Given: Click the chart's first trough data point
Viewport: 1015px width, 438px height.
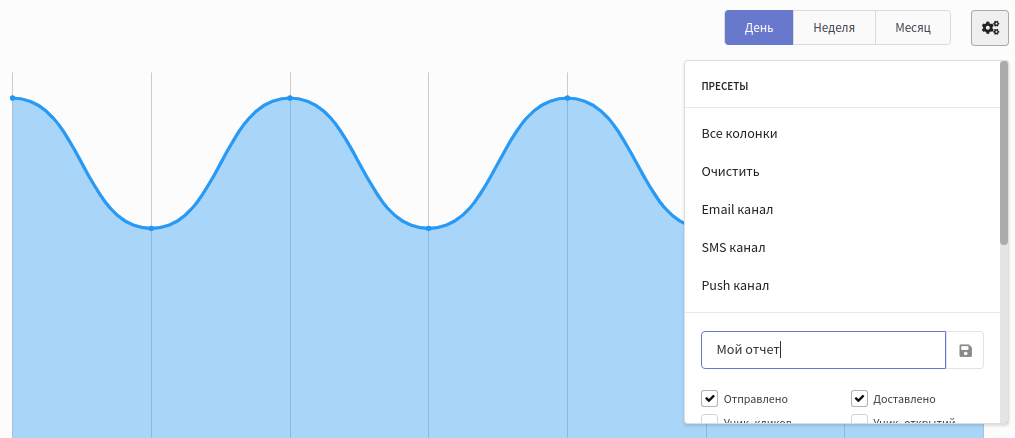Looking at the screenshot, I should 151,228.
